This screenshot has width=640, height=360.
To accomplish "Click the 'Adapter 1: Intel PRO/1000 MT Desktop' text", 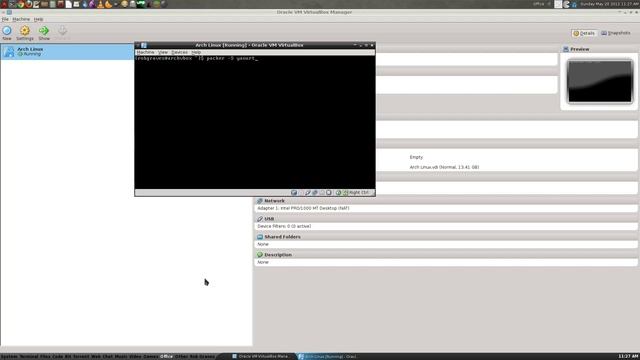I will click(x=303, y=208).
